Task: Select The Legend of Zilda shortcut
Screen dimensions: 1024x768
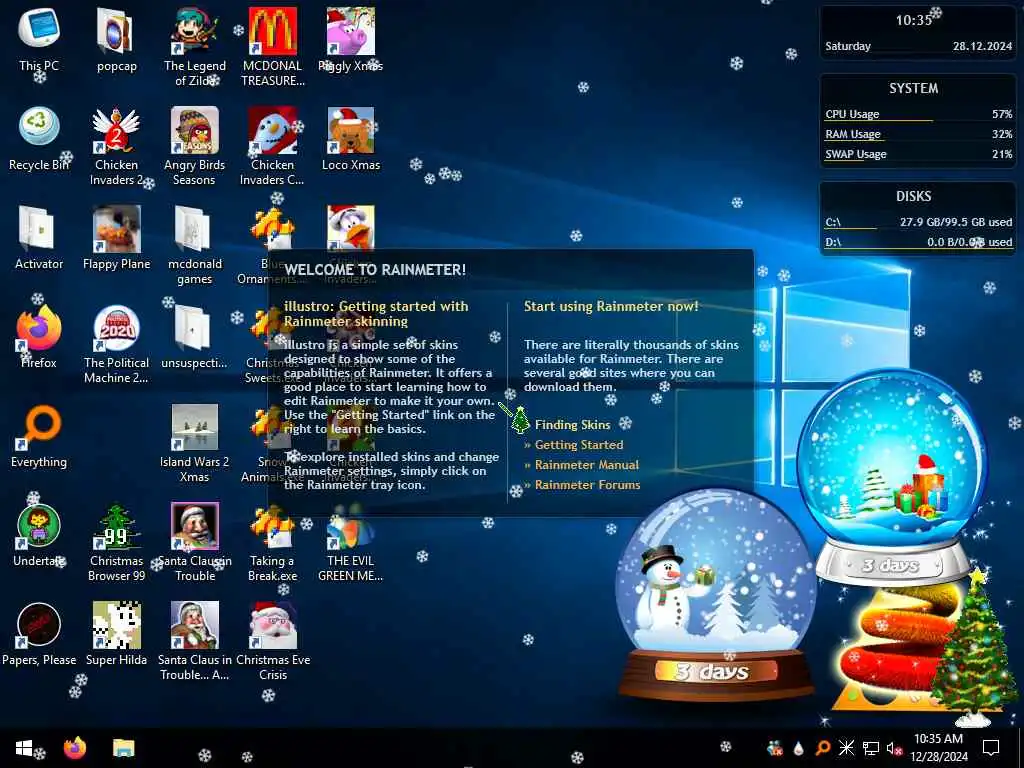Action: (x=195, y=46)
